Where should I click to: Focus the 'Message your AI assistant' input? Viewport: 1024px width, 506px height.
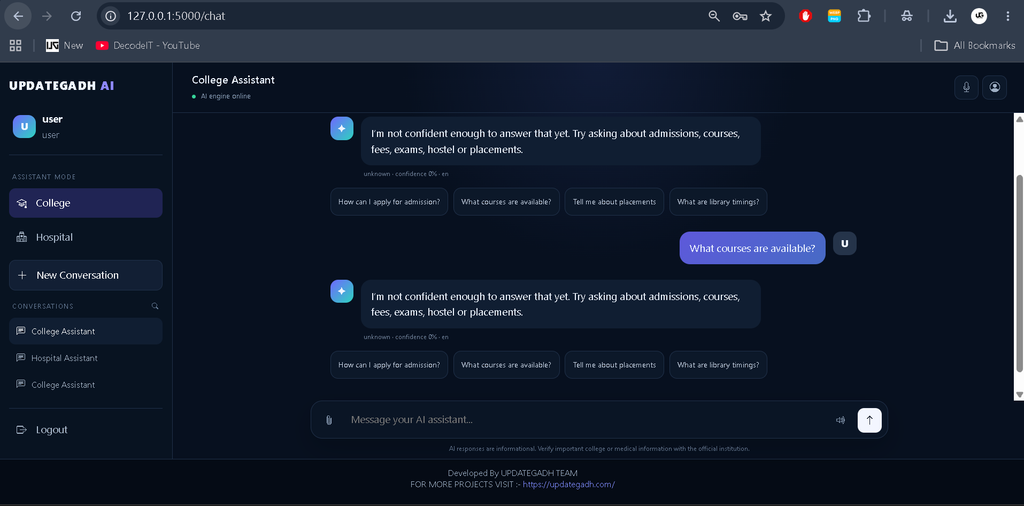click(x=586, y=420)
